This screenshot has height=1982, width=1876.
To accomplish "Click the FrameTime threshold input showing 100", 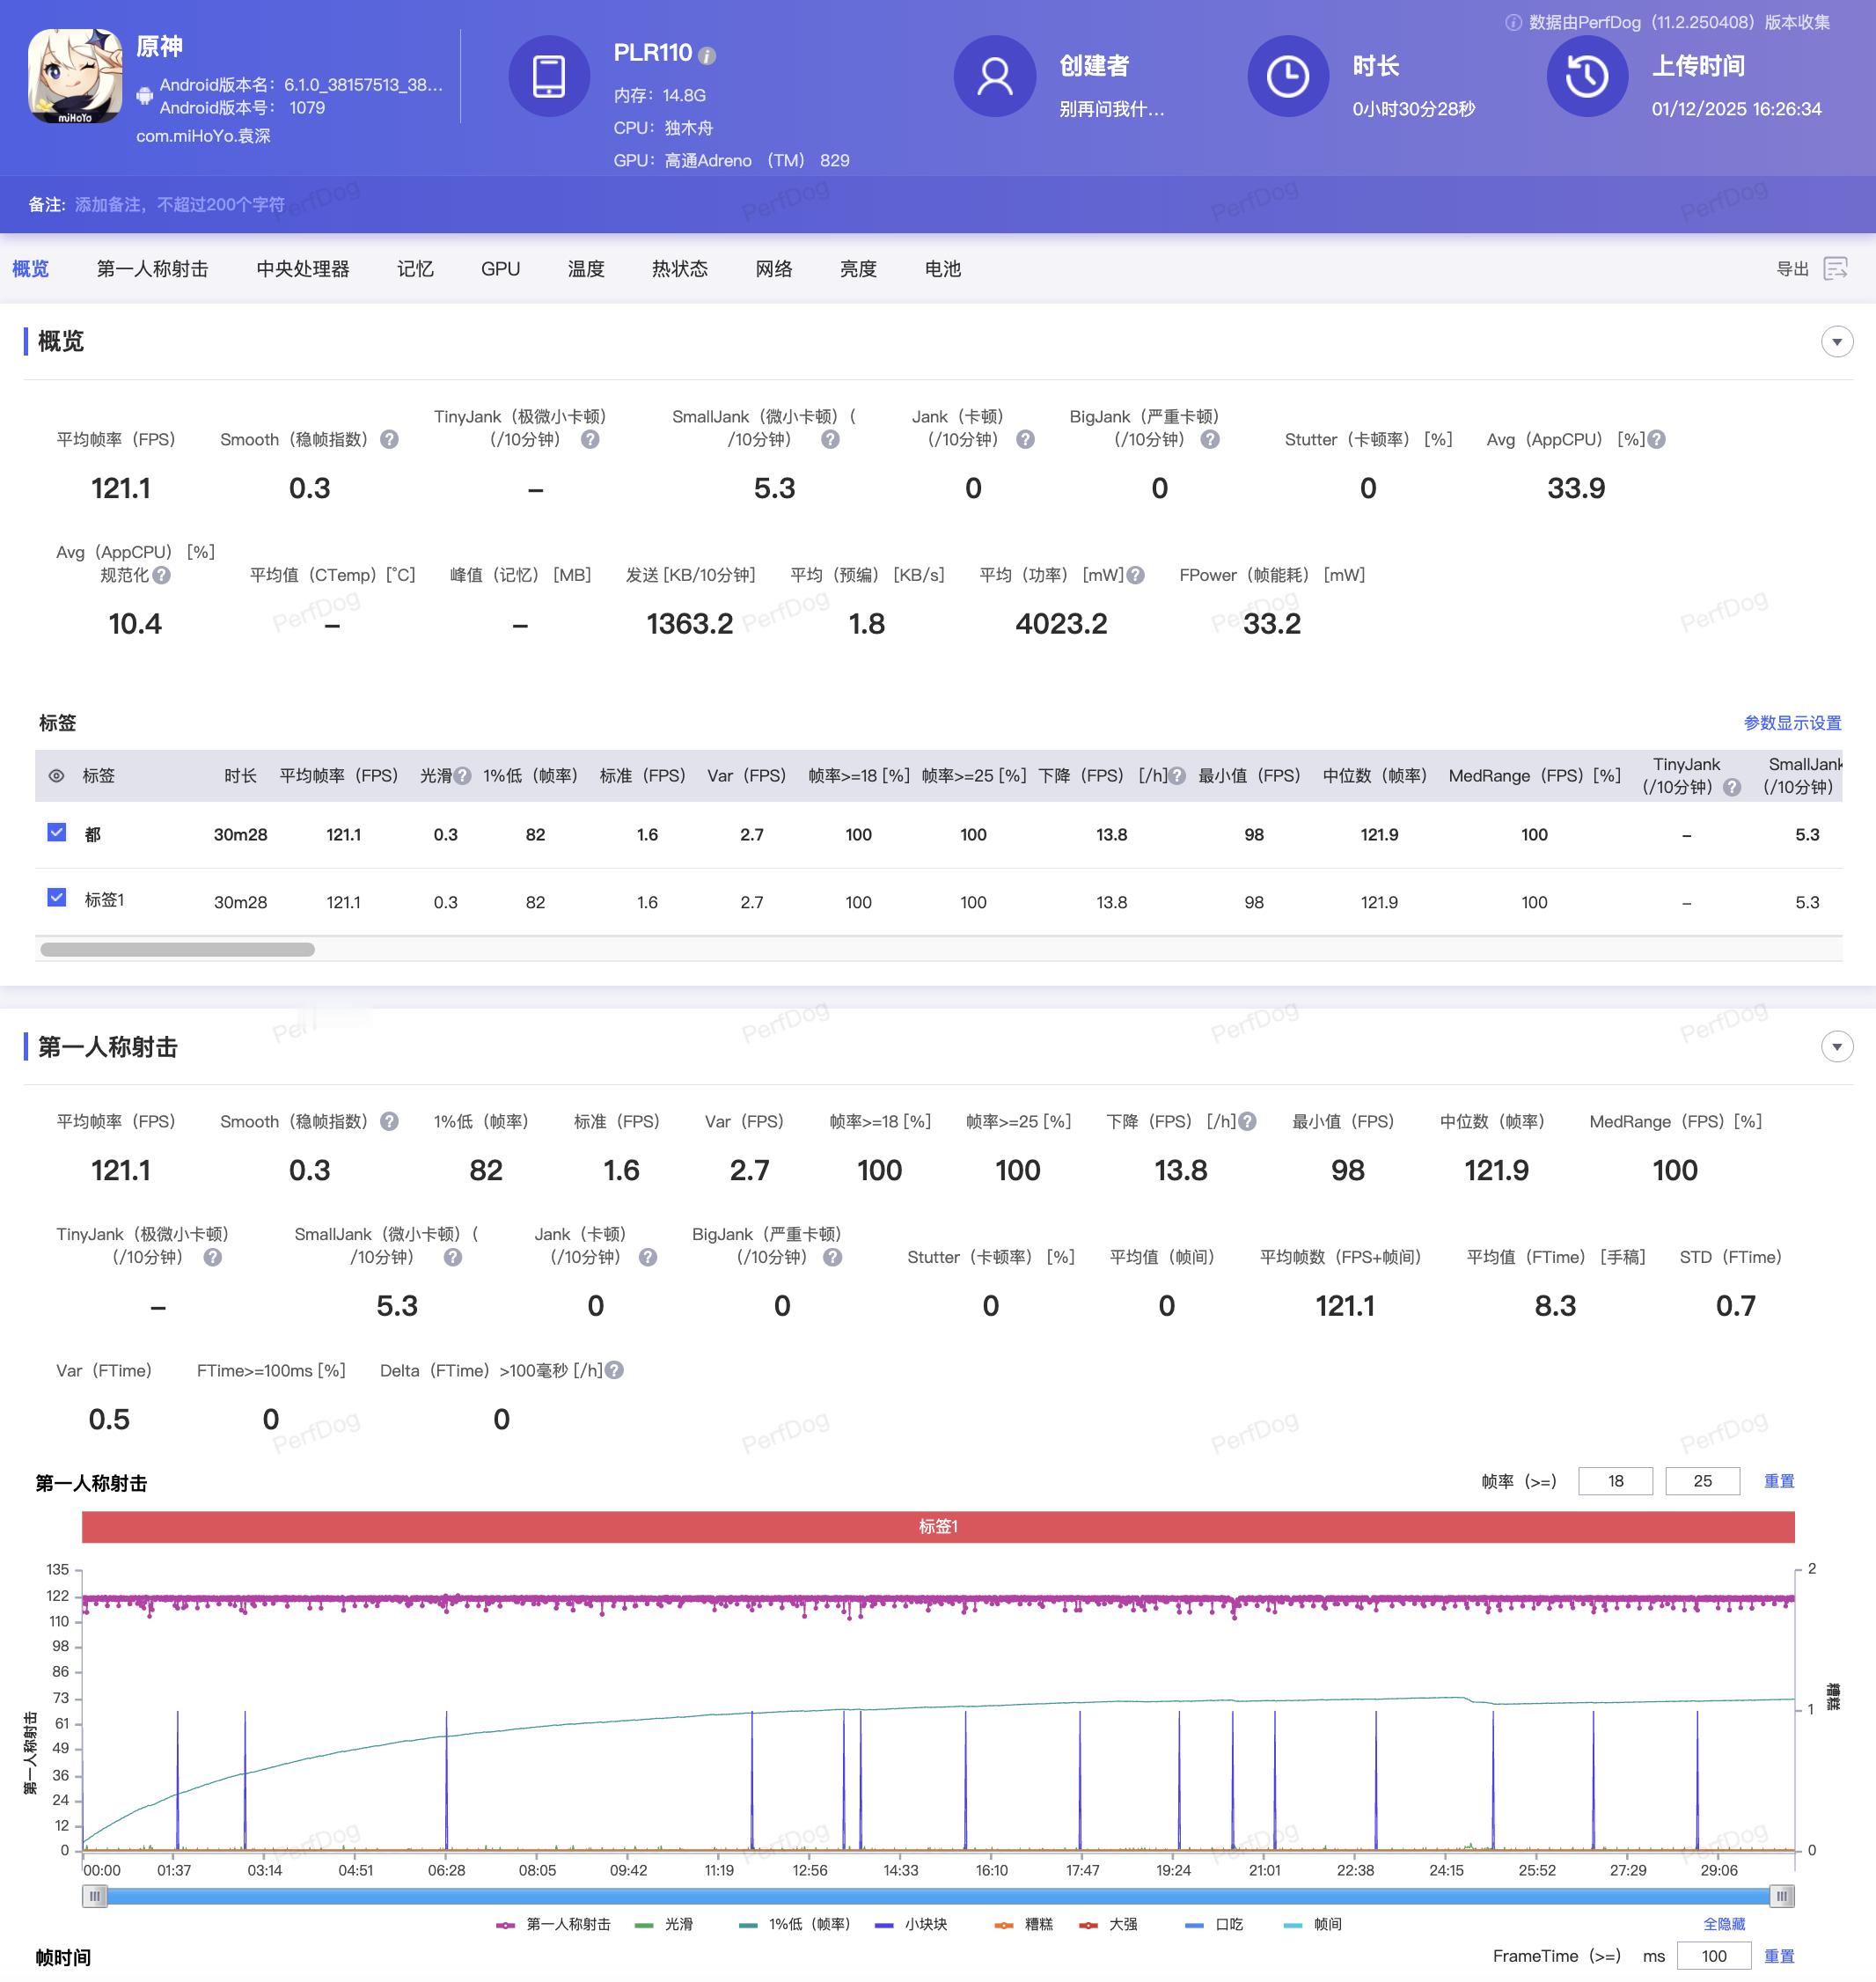I will click(1713, 1956).
